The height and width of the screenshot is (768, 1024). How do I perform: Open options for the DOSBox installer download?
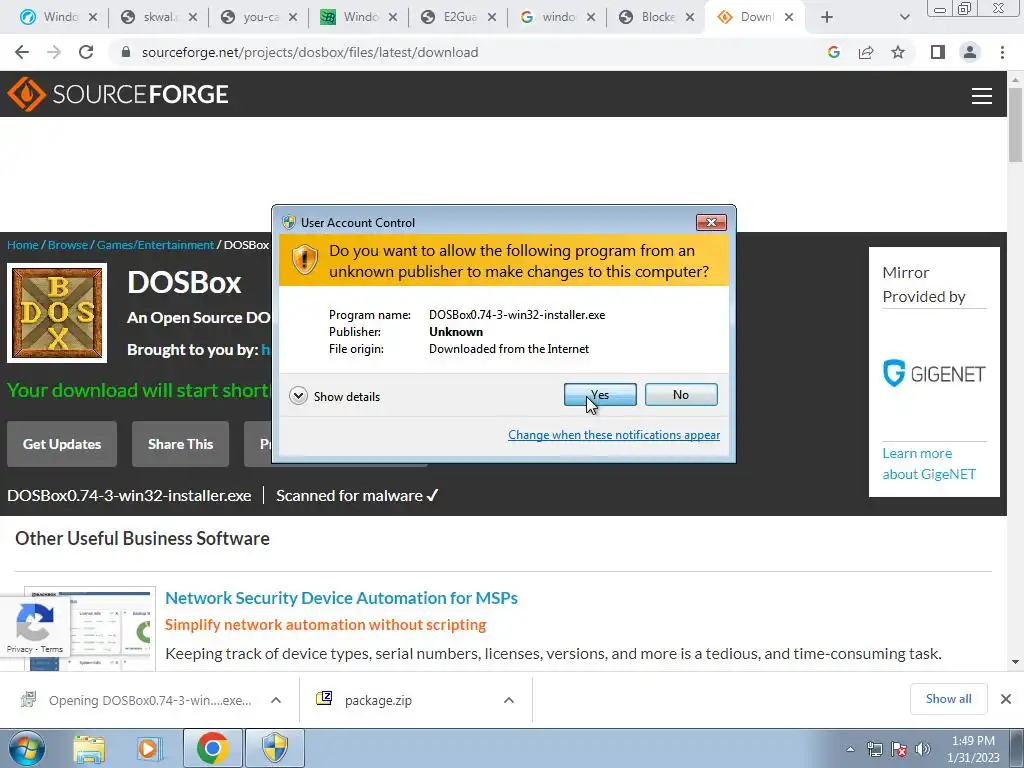(276, 700)
